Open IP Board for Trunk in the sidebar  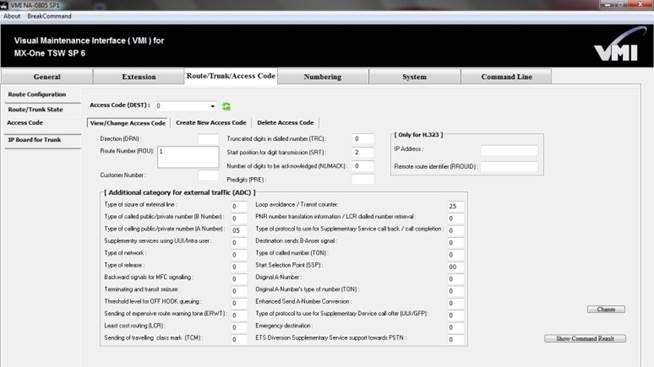pyautogui.click(x=35, y=140)
